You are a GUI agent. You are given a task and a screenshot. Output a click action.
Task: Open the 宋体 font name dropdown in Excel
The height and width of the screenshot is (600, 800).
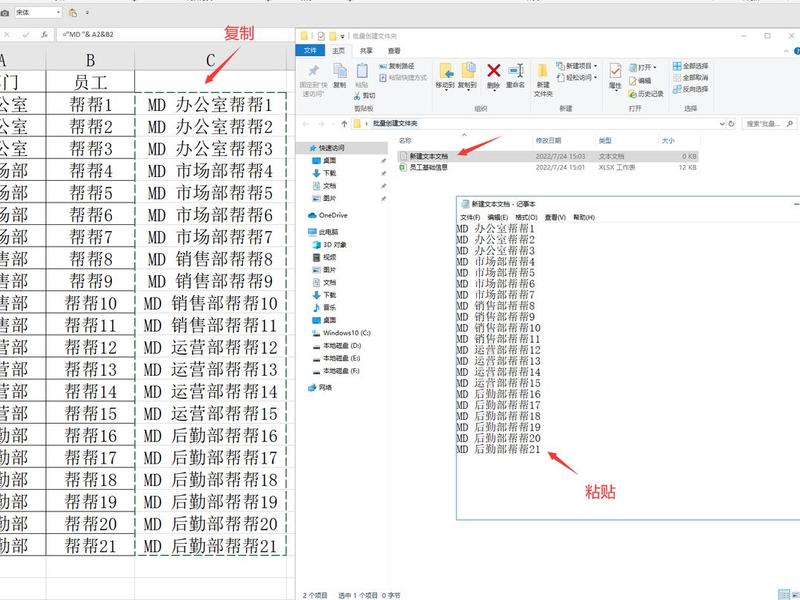click(58, 12)
